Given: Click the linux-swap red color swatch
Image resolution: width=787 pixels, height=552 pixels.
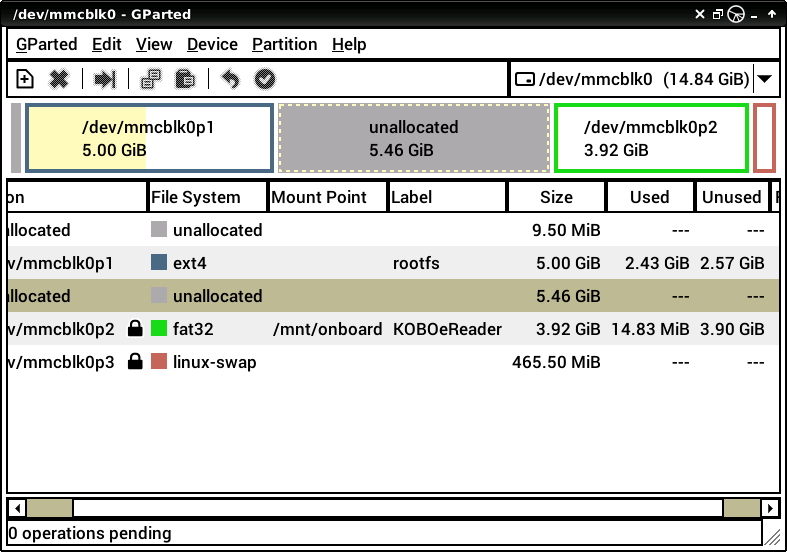Looking at the screenshot, I should (x=159, y=362).
